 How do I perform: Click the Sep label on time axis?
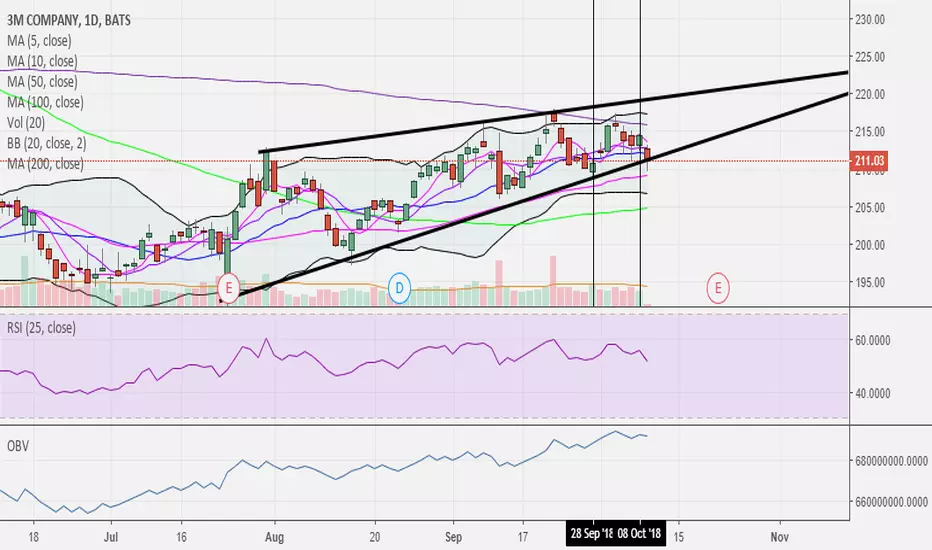453,538
